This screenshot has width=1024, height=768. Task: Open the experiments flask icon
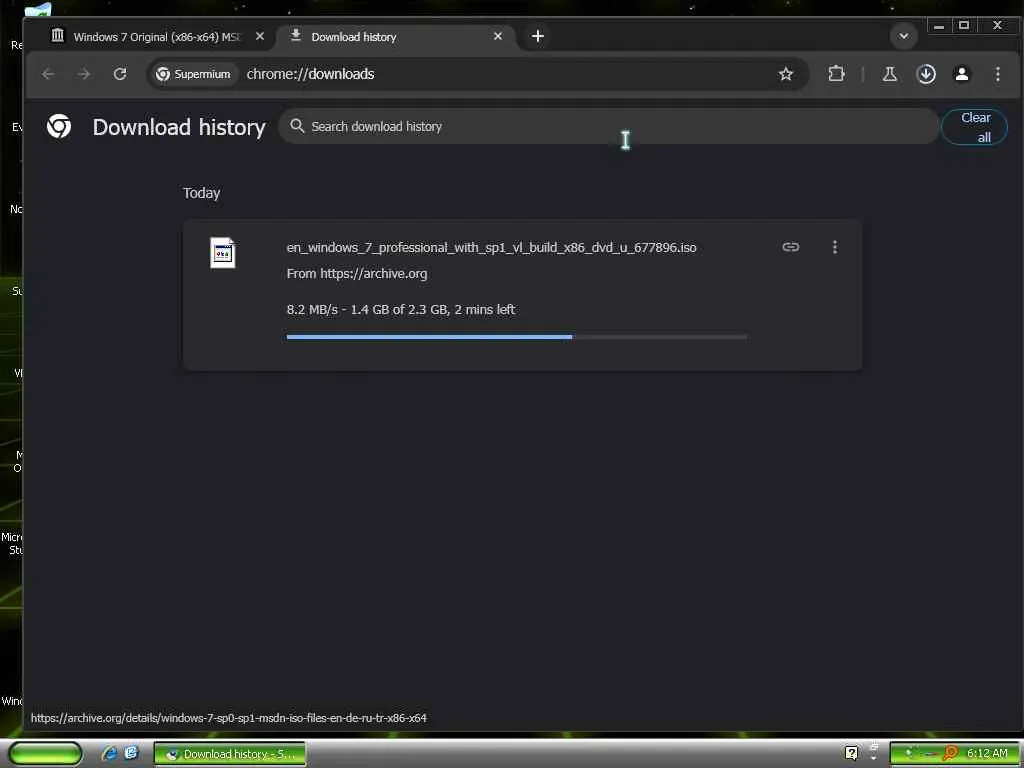(x=889, y=74)
